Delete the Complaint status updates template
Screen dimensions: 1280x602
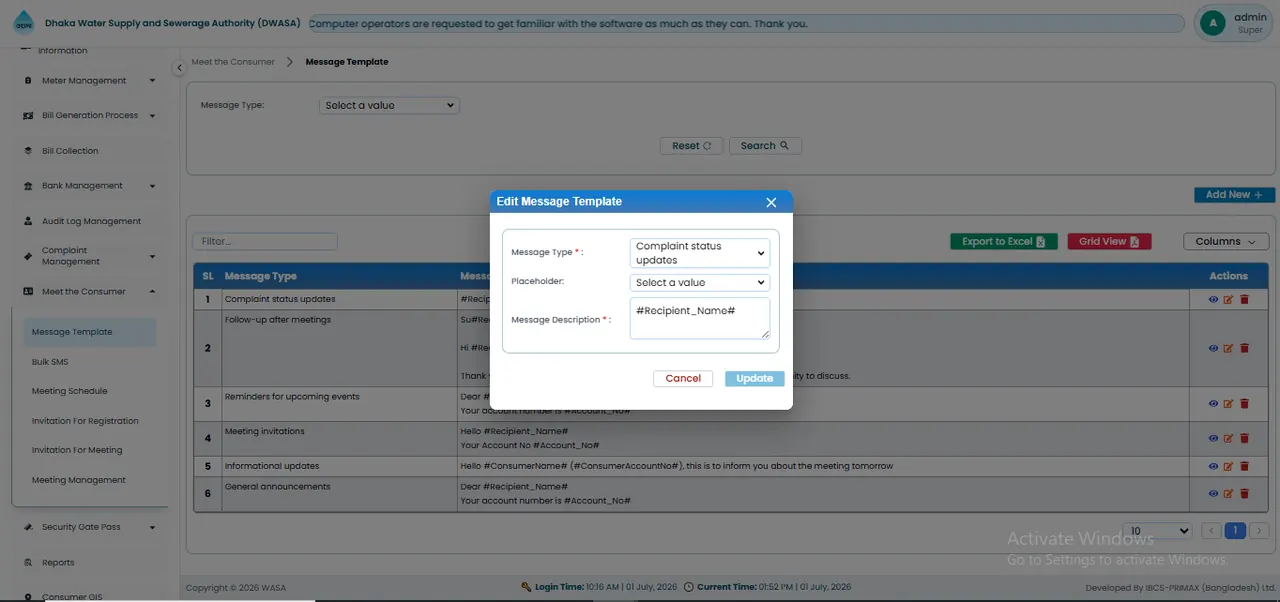(x=1245, y=299)
